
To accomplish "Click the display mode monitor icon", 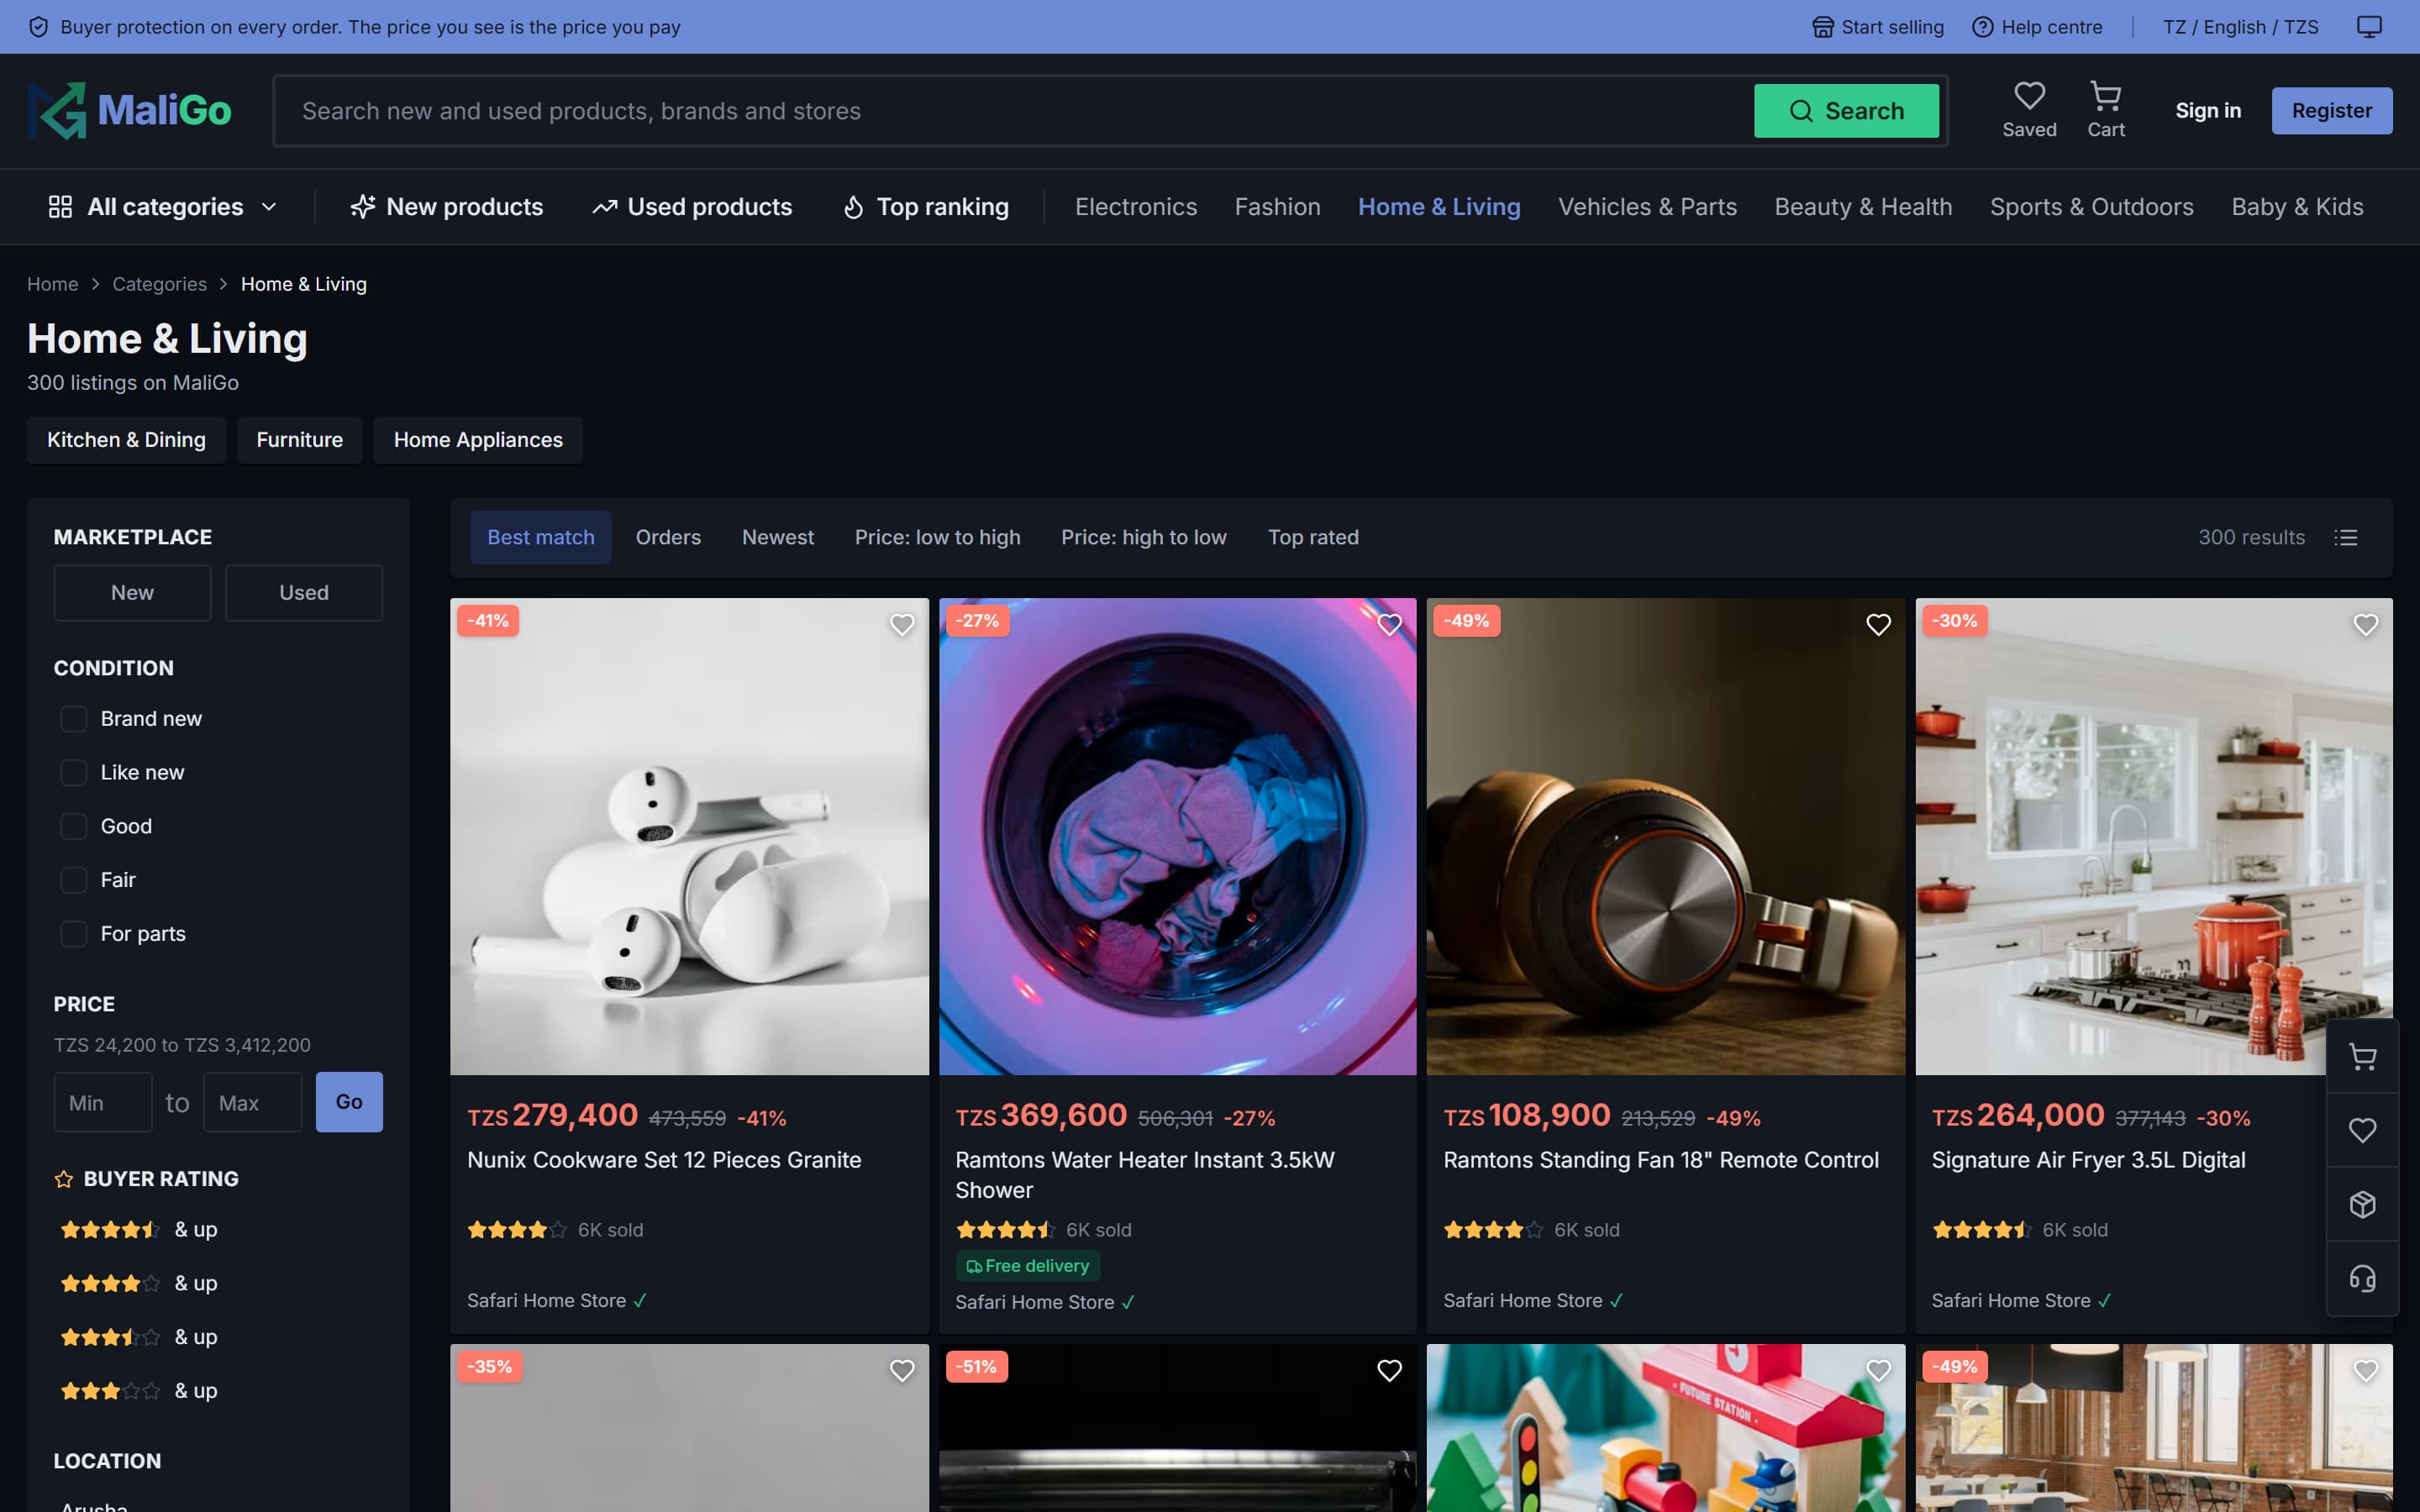I will pyautogui.click(x=2369, y=27).
